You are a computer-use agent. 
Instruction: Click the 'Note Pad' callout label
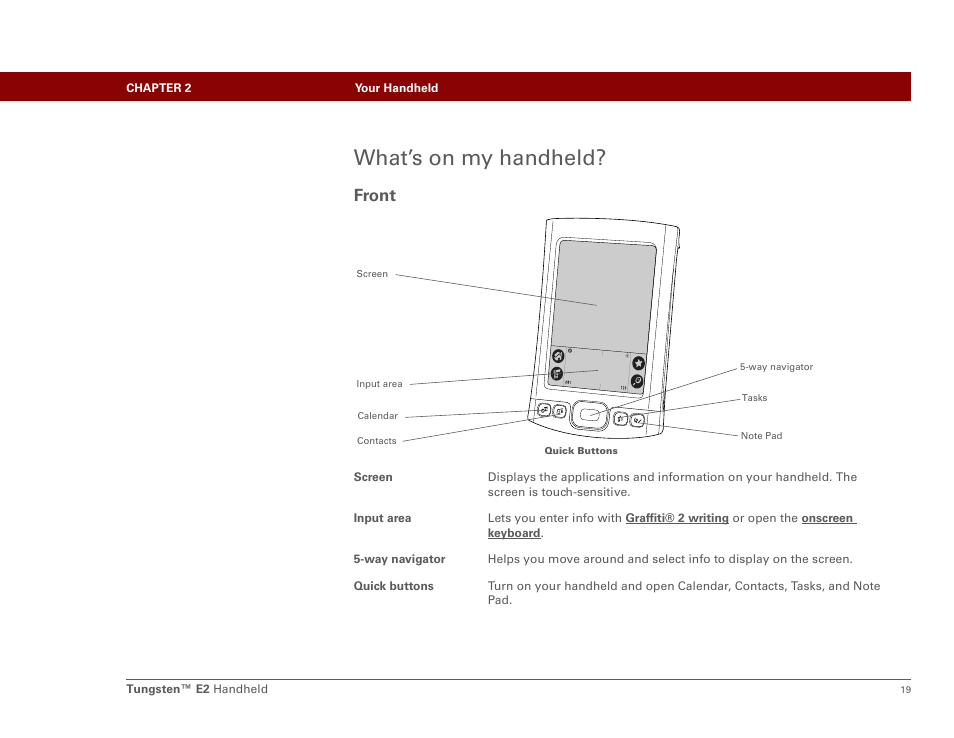pos(762,436)
